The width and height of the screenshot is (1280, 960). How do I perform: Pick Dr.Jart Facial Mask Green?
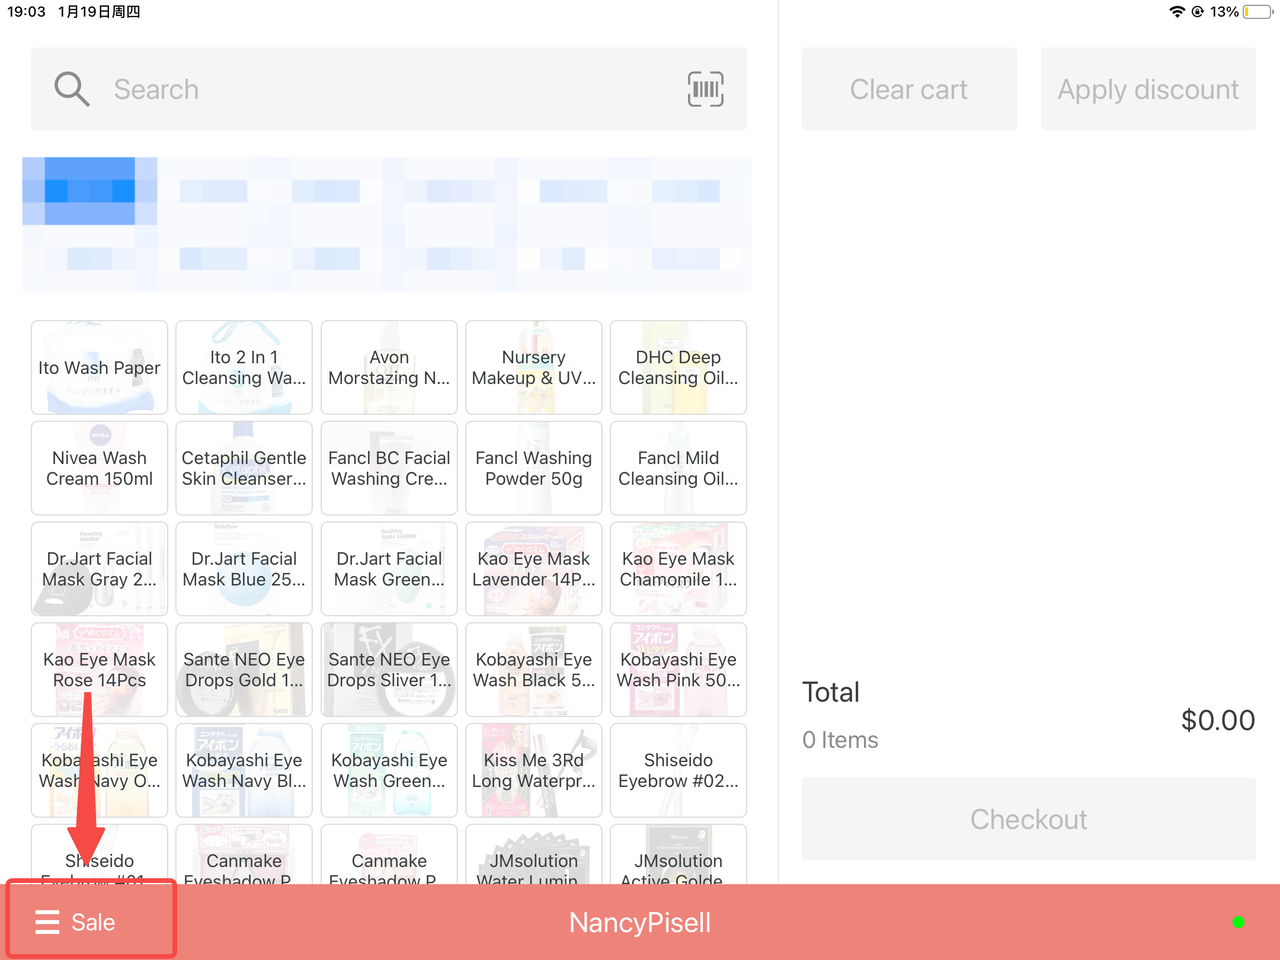(389, 569)
